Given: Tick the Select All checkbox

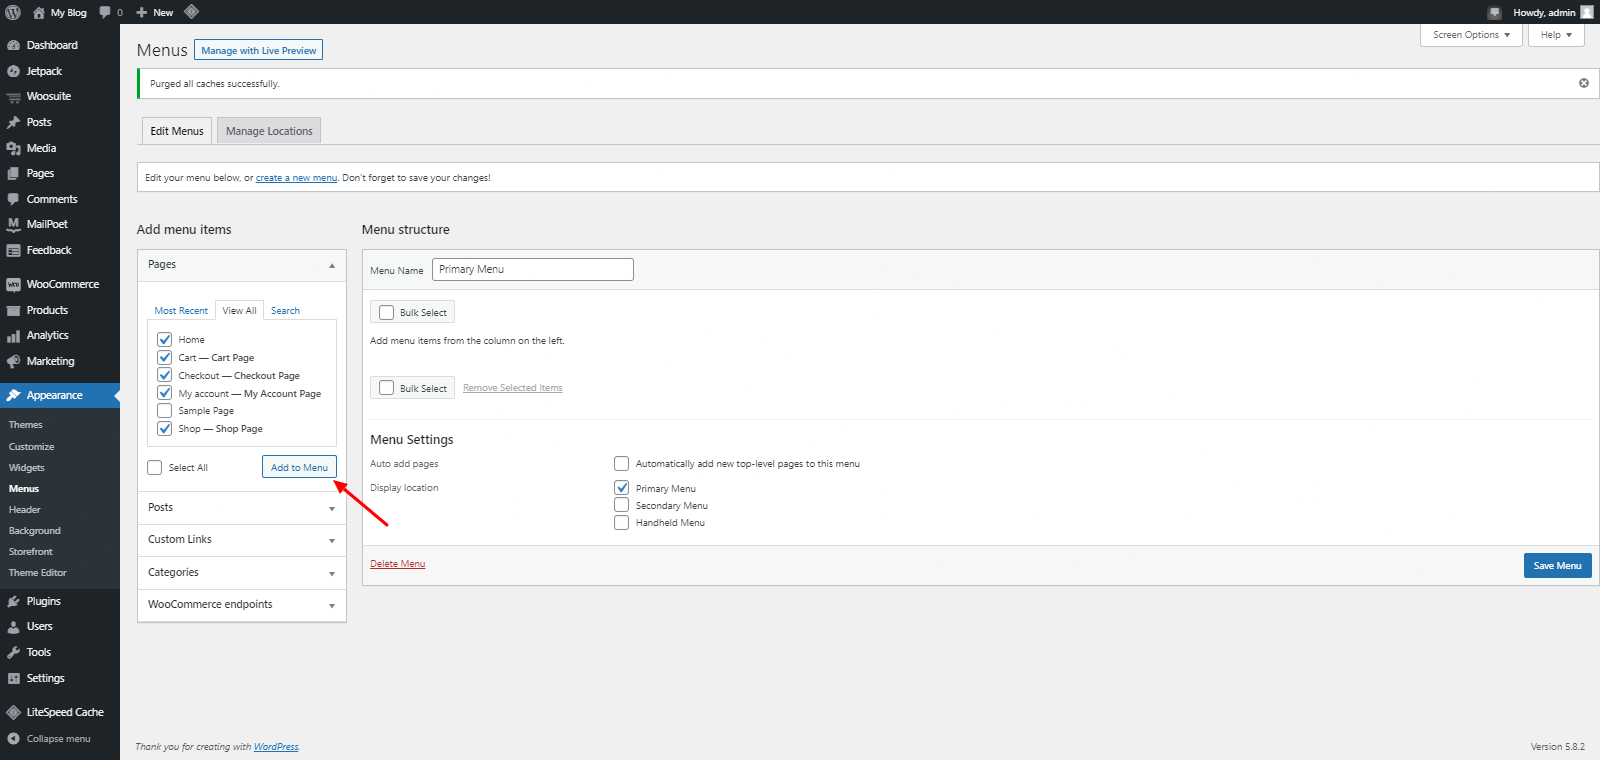Looking at the screenshot, I should click(154, 467).
